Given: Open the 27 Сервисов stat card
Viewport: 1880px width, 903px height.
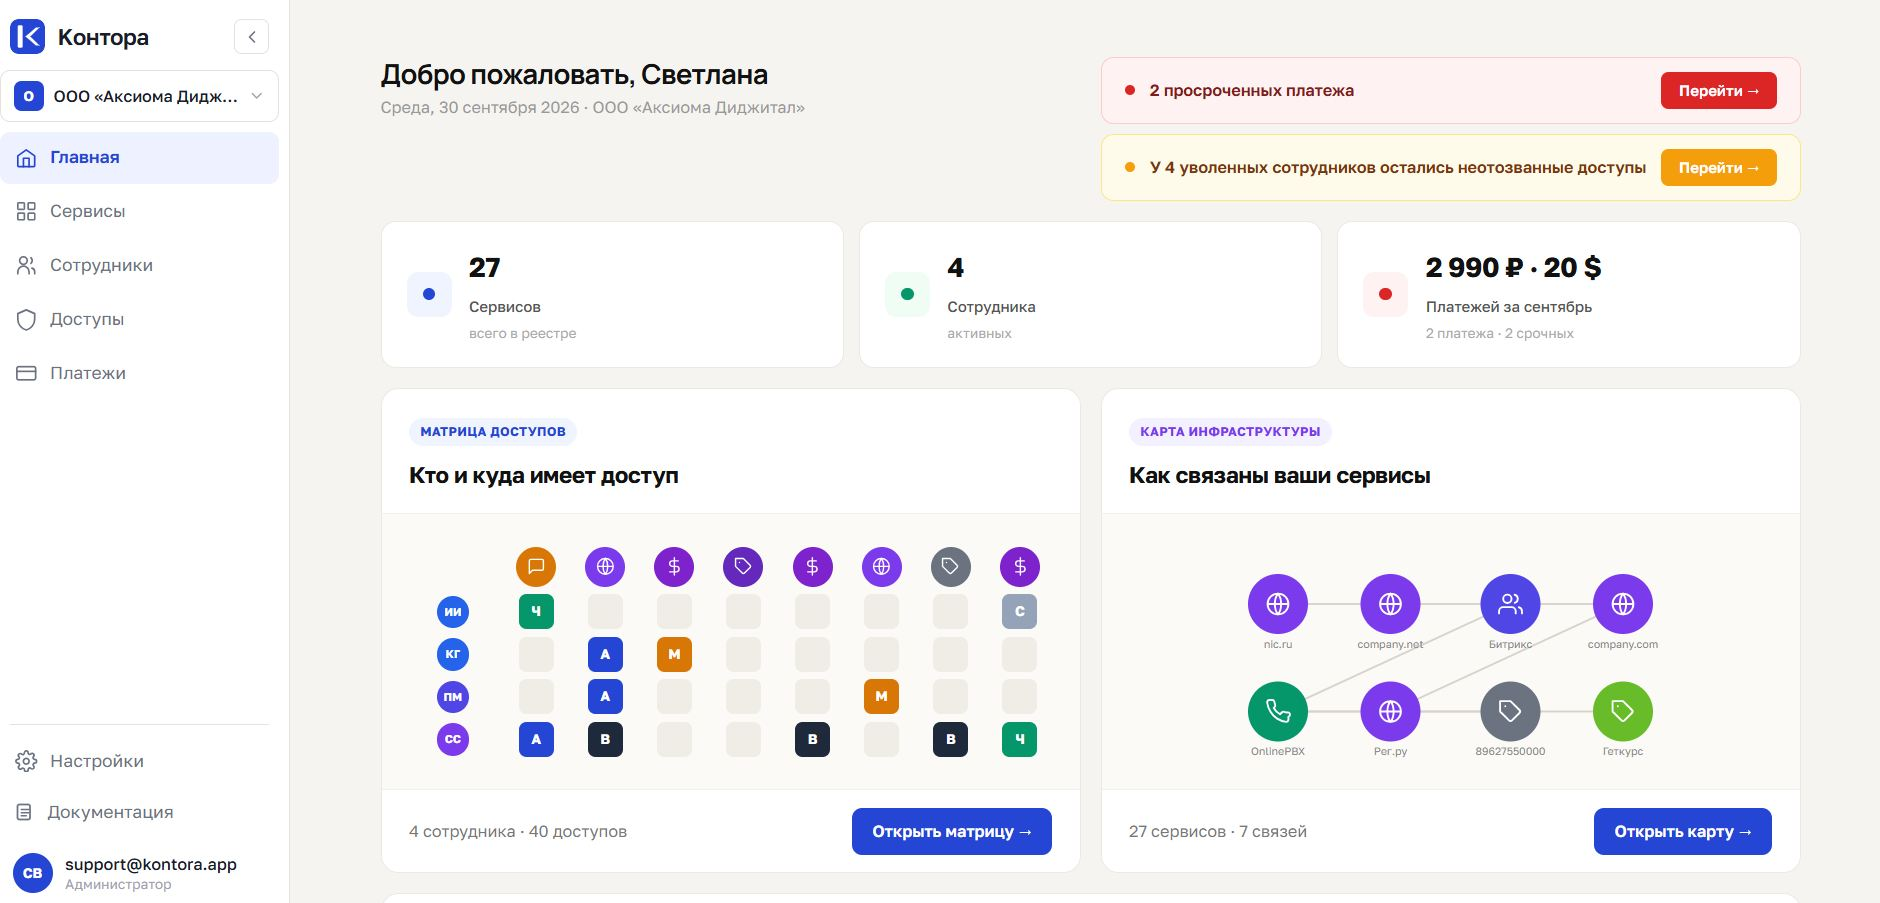Looking at the screenshot, I should [612, 294].
